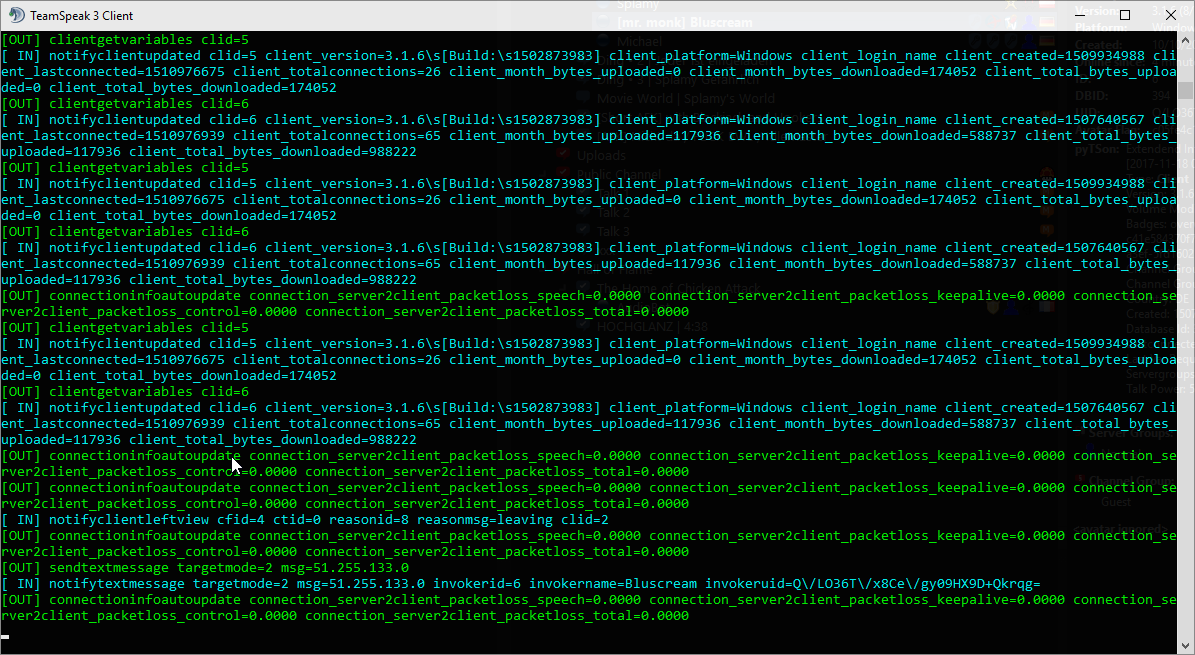
Task: Click the "reasonid=8" value
Action: pyautogui.click(x=369, y=520)
